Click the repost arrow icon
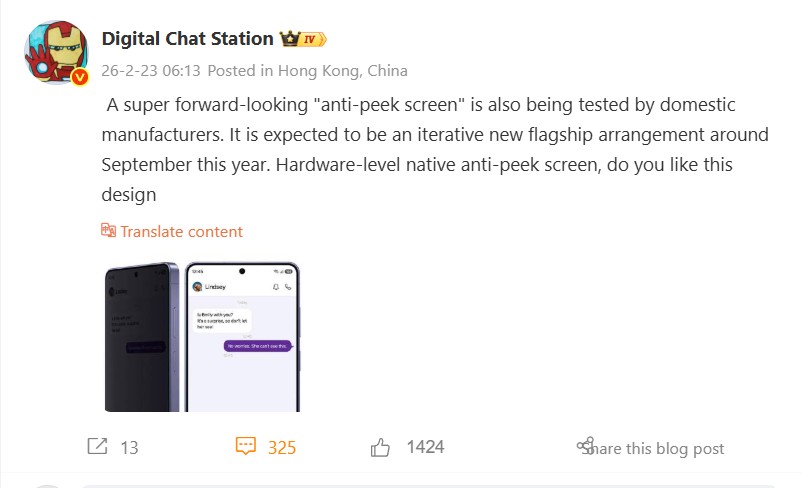 (97, 447)
